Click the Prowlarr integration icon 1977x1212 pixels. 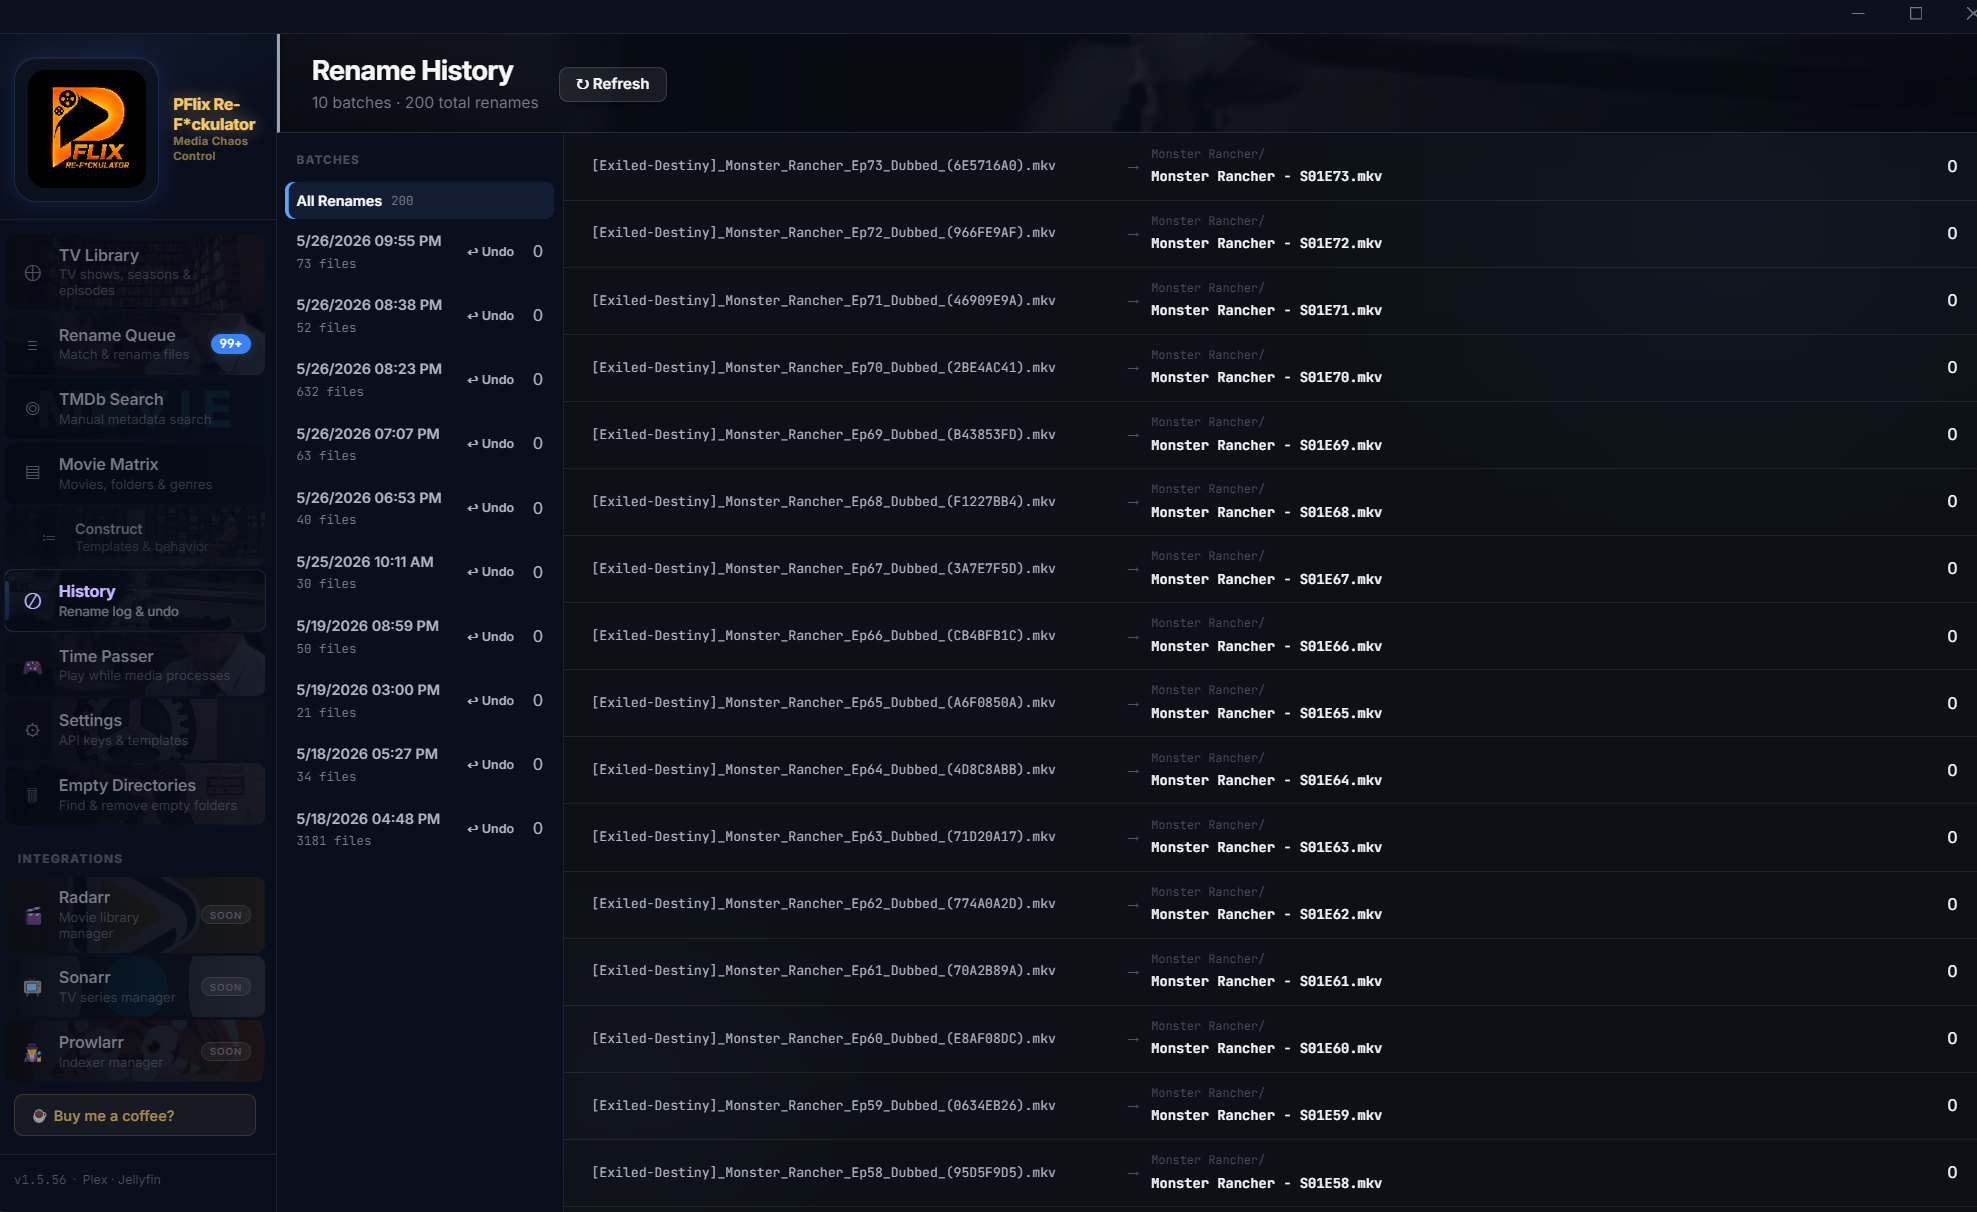(x=33, y=1052)
